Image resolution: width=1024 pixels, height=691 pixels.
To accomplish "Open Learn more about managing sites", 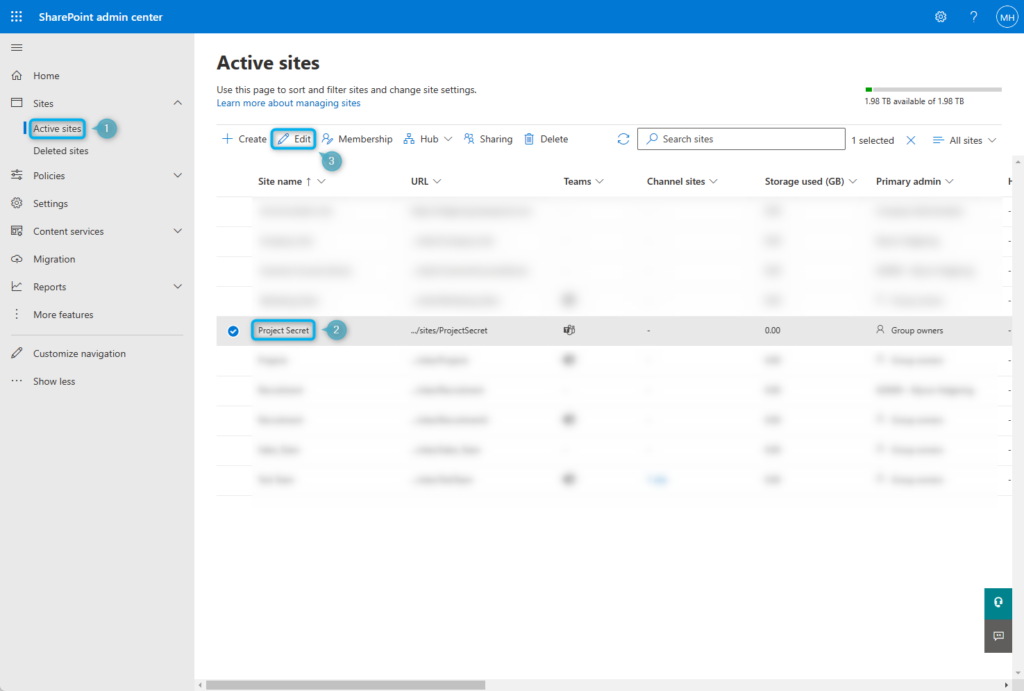I will [288, 102].
